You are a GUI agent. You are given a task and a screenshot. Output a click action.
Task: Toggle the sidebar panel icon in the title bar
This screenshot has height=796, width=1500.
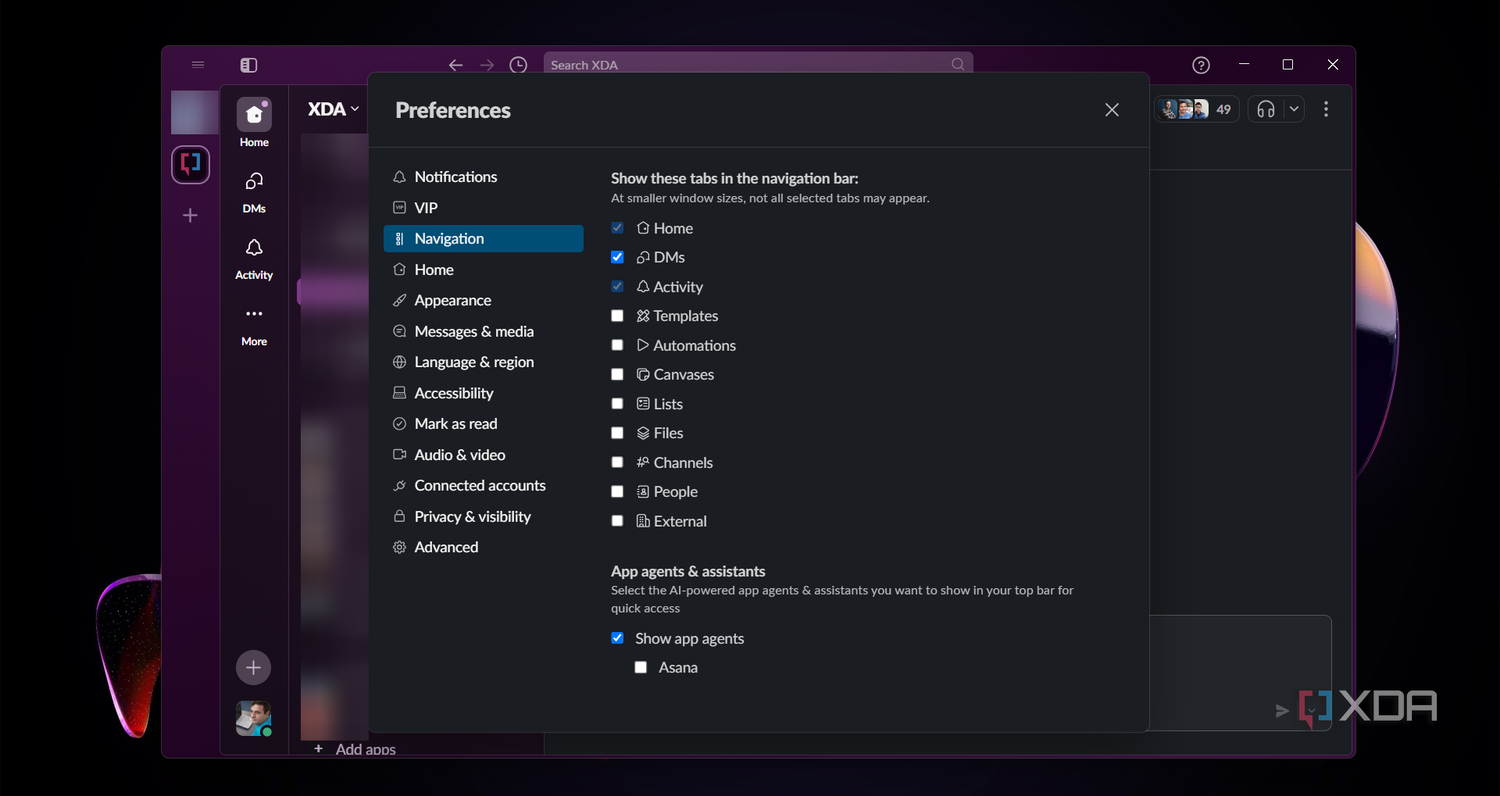[x=249, y=65]
